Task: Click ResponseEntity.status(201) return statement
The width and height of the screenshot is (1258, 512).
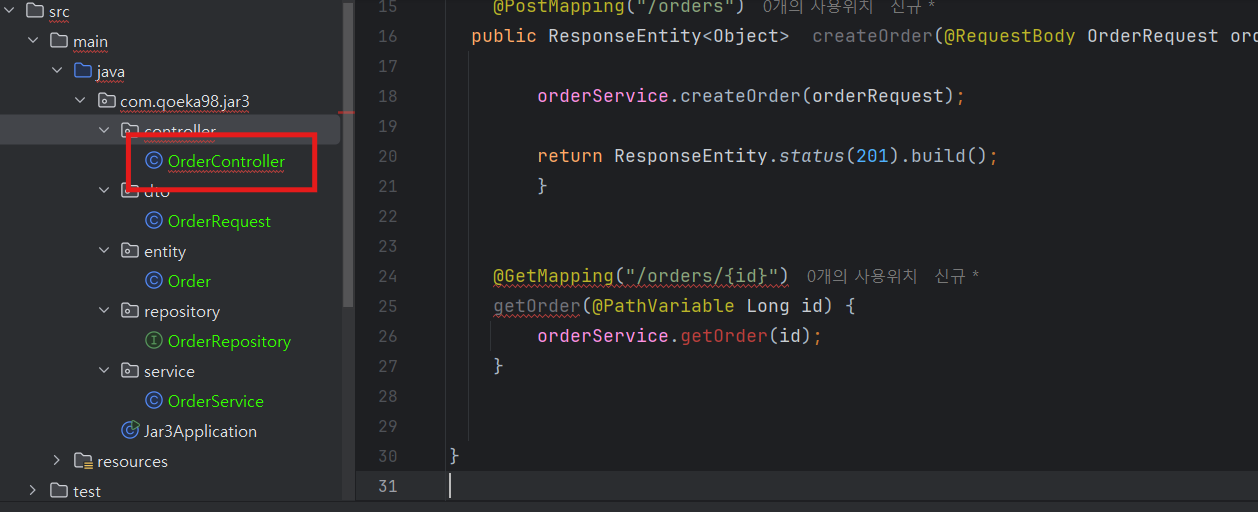Action: click(768, 156)
